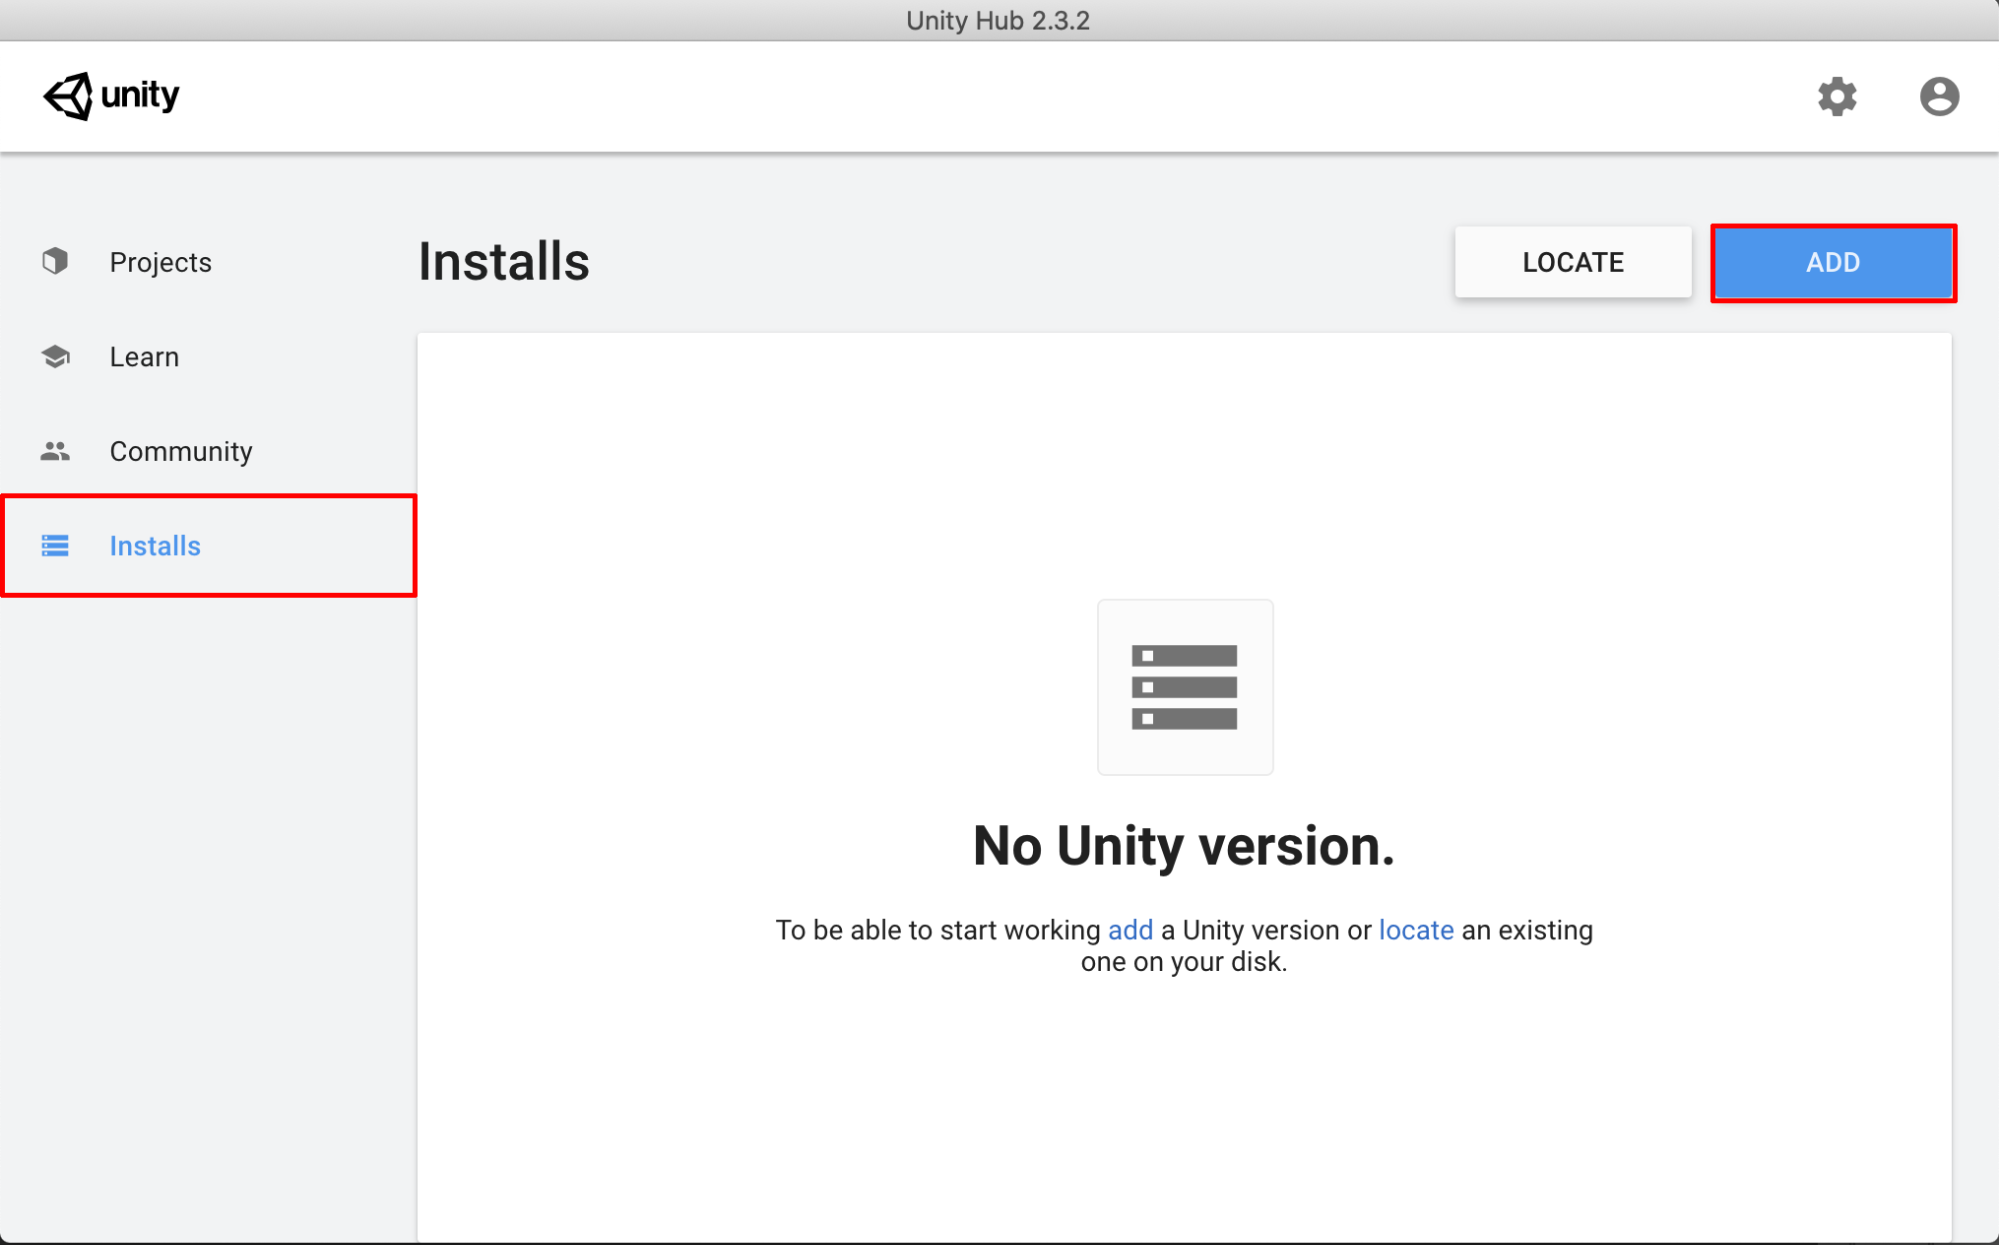Open settings via the gear icon
Viewport: 1999px width, 1245px height.
pyautogui.click(x=1836, y=97)
